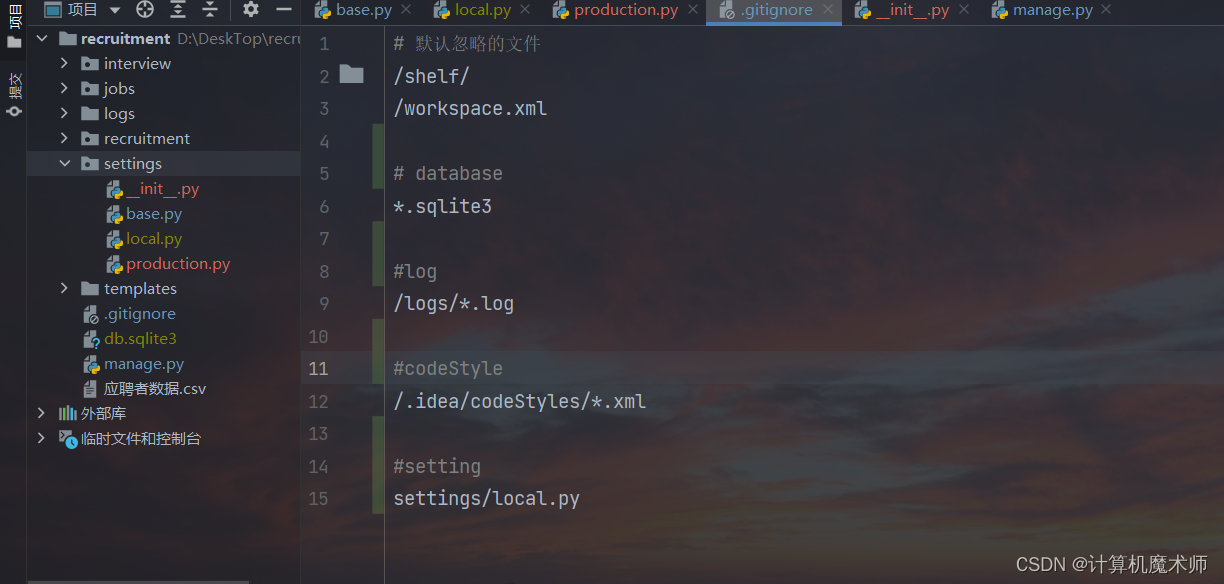Viewport: 1224px width, 584px height.
Task: Close the manage.py tab
Action: (x=1106, y=10)
